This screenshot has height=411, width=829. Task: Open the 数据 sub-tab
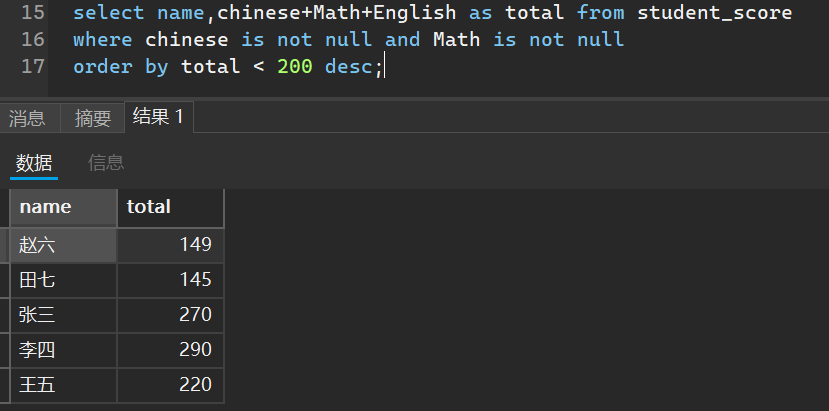click(x=34, y=163)
